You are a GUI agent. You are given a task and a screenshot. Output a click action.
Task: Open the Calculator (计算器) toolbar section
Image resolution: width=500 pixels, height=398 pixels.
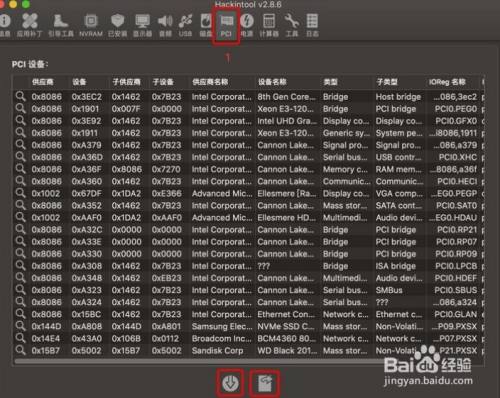269,25
